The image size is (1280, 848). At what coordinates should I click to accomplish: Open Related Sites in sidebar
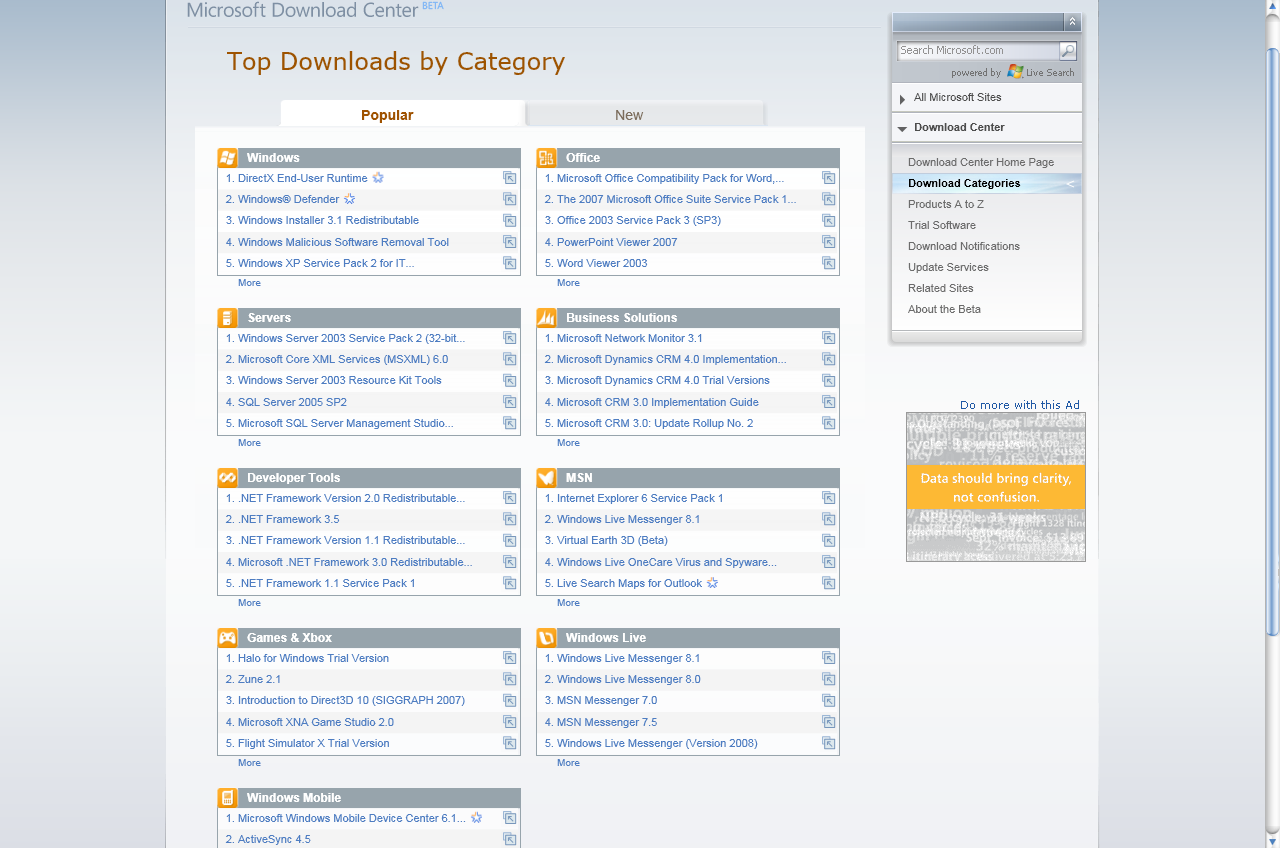pos(941,288)
